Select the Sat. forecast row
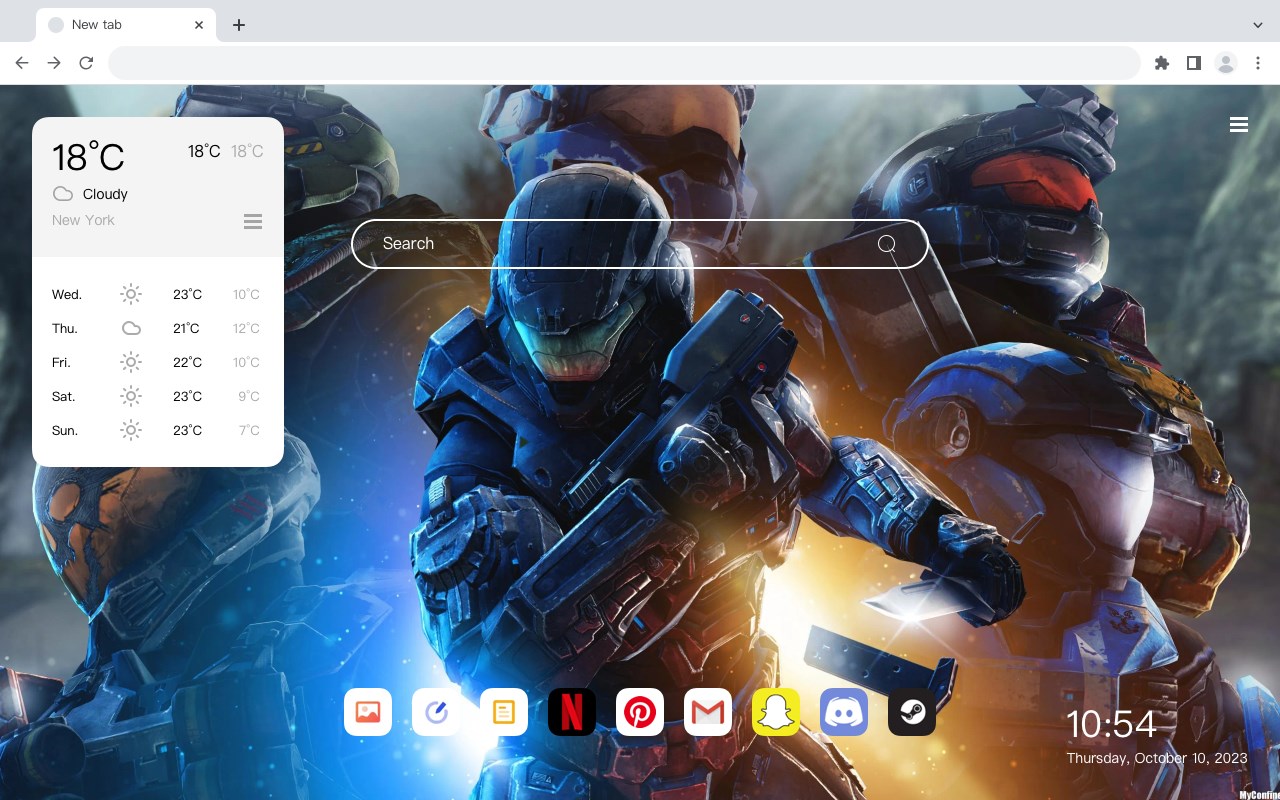The image size is (1280, 800). [x=158, y=396]
